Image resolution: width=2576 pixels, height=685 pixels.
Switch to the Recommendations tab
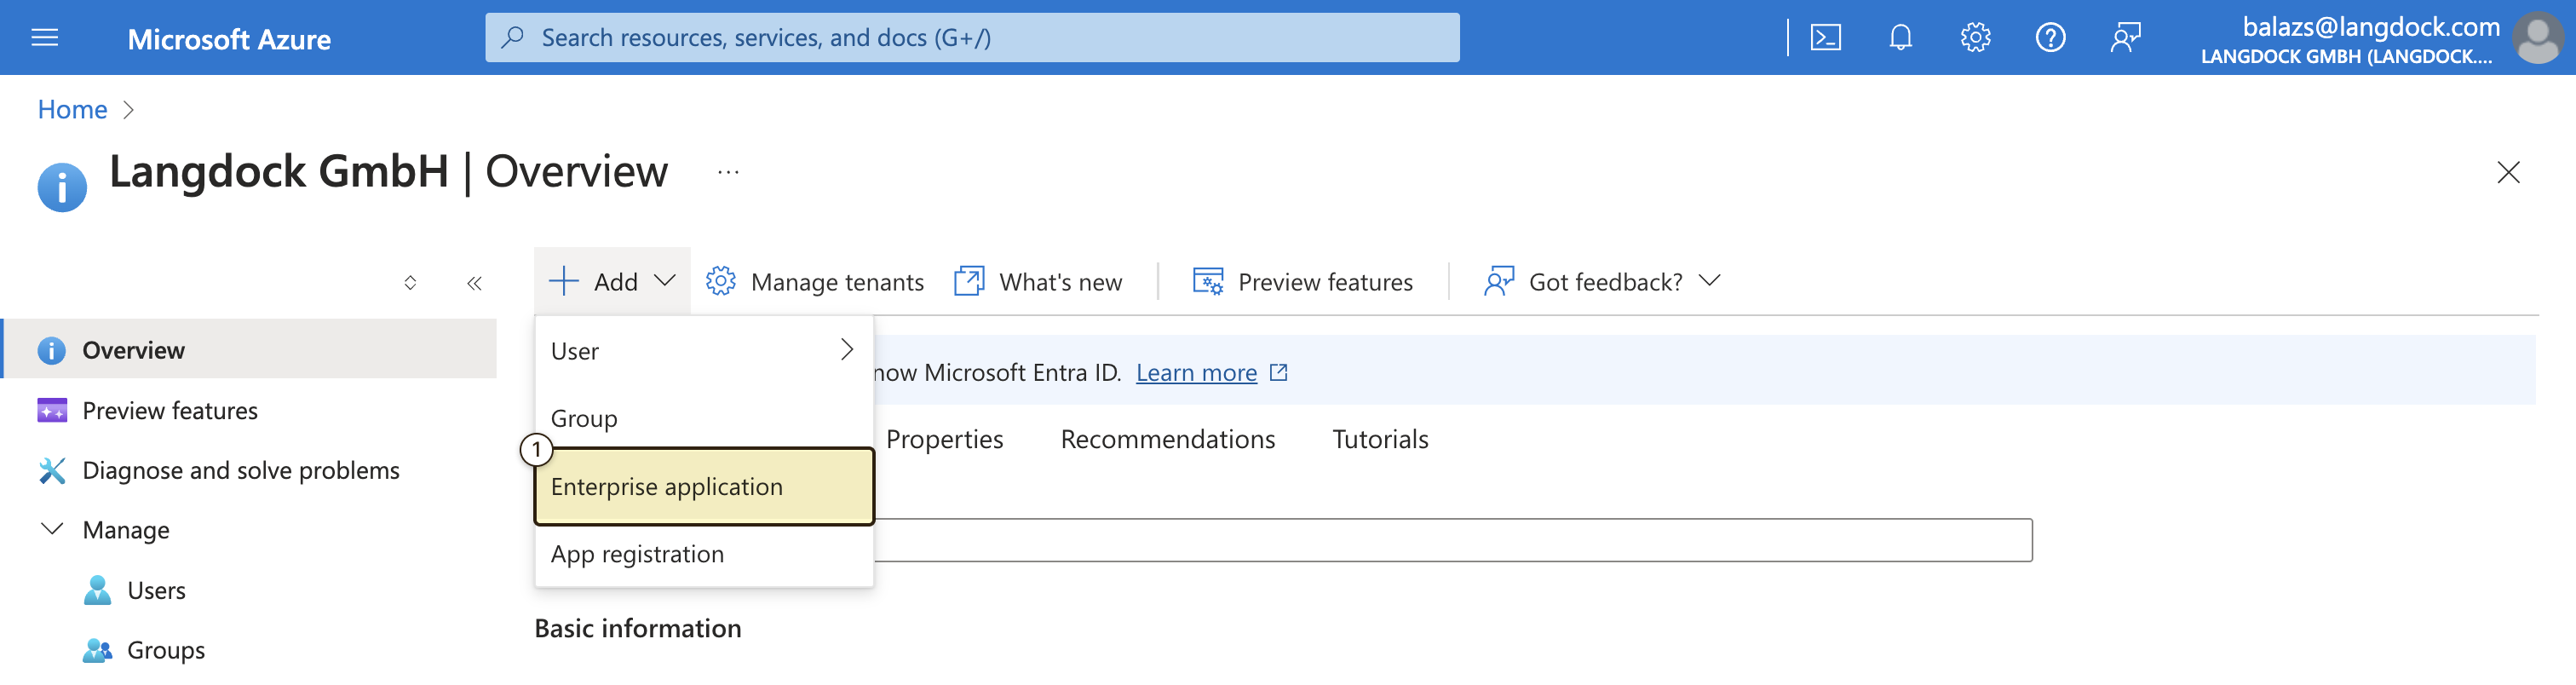(1167, 439)
